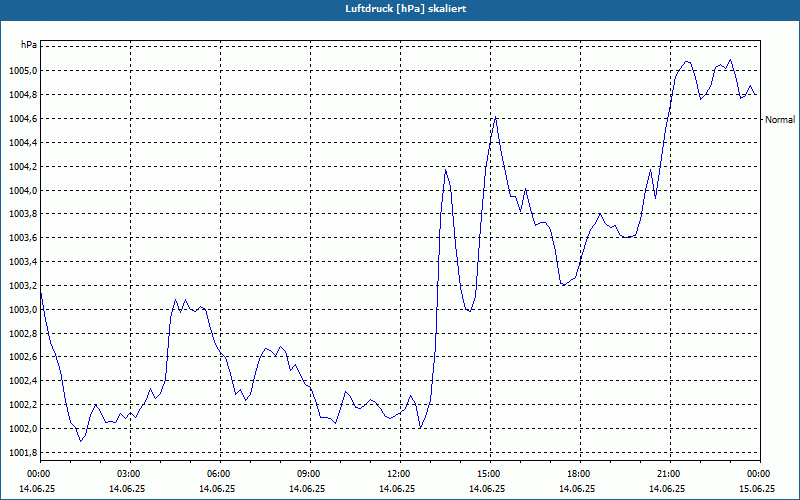Click the 03:00 time axis label
The width and height of the screenshot is (800, 500).
tap(130, 474)
